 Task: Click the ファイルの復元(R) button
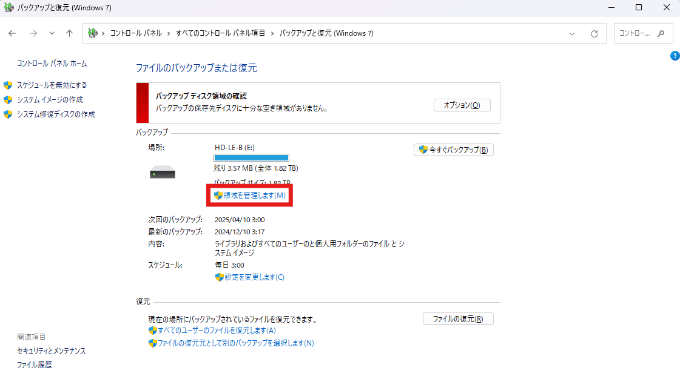[x=458, y=319]
